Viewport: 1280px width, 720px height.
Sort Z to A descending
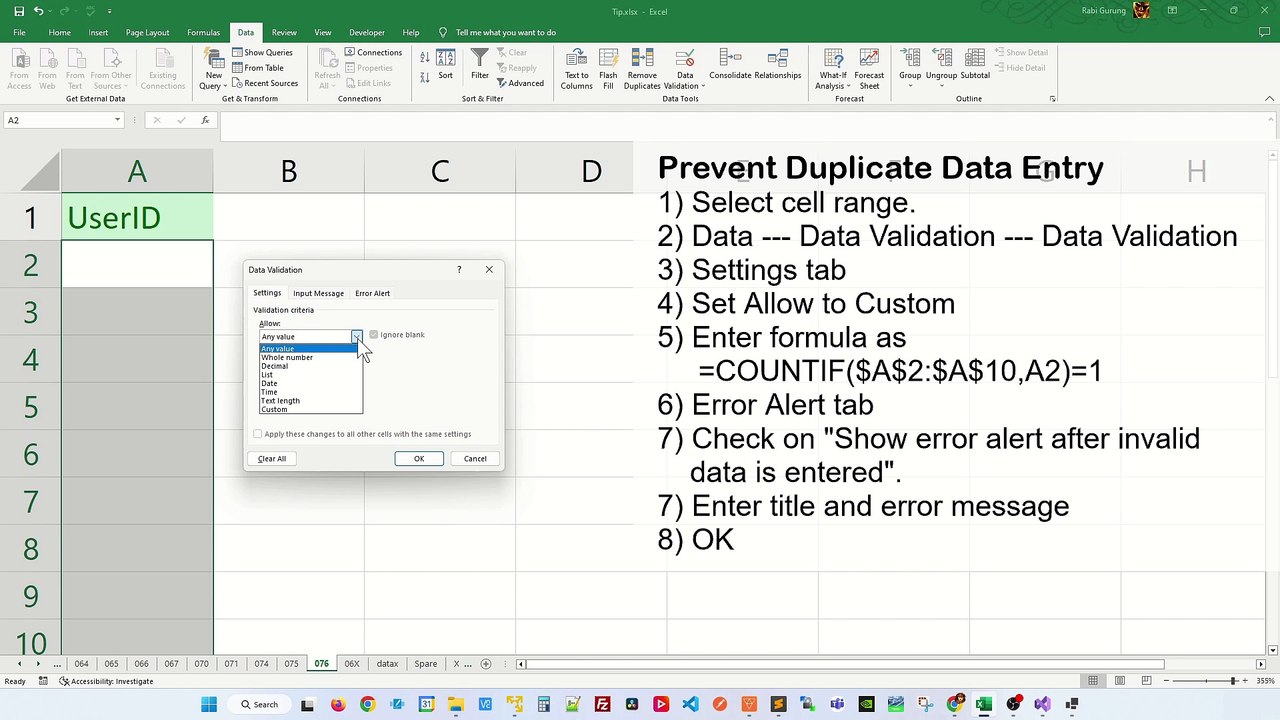click(x=425, y=75)
